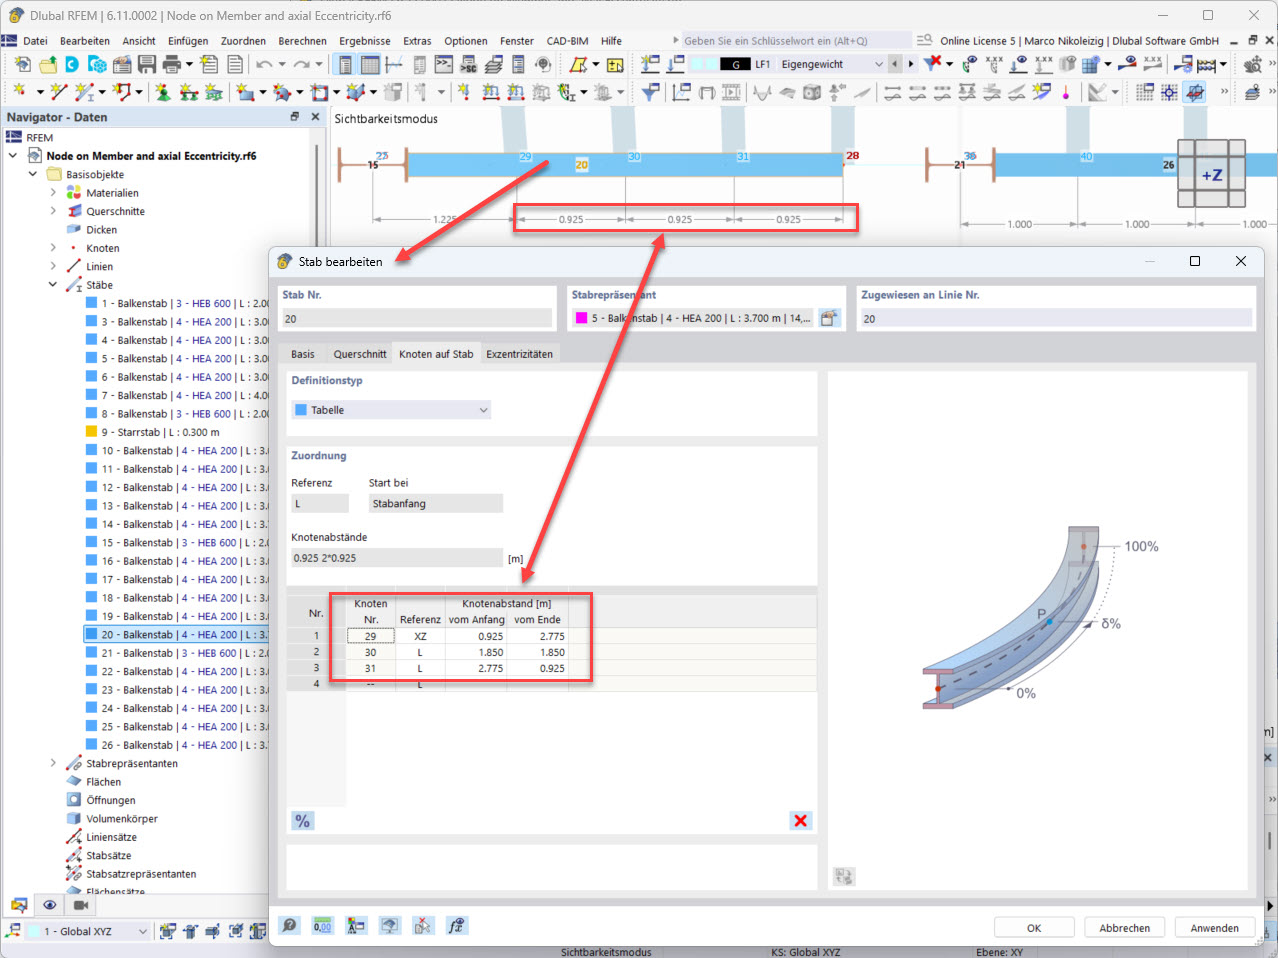Click the yellow swatch of '9 - Starrstab'

(x=91, y=432)
